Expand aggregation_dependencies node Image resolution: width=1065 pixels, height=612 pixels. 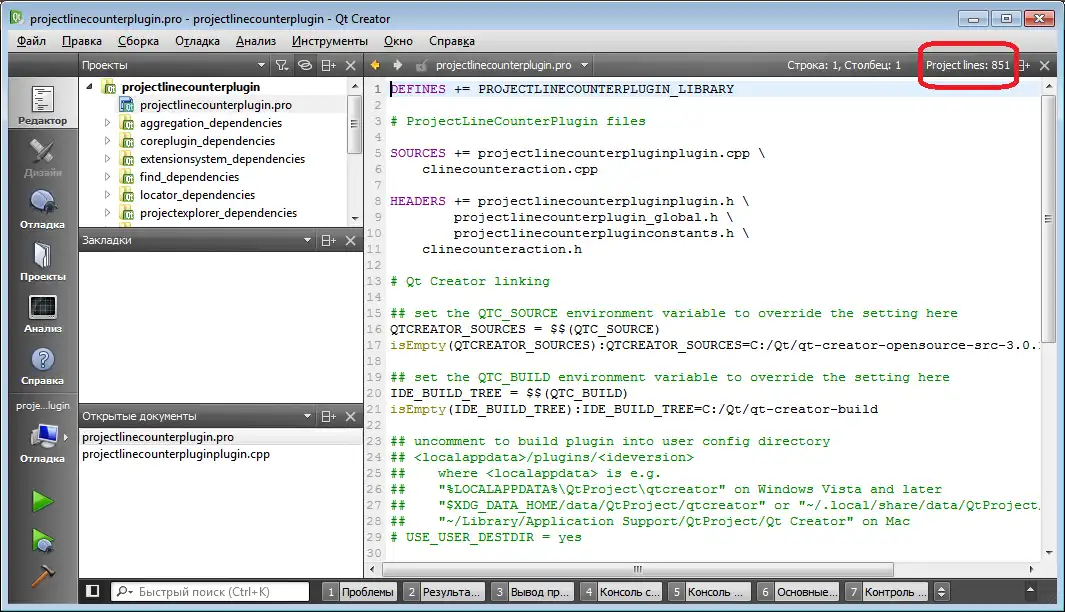point(107,123)
